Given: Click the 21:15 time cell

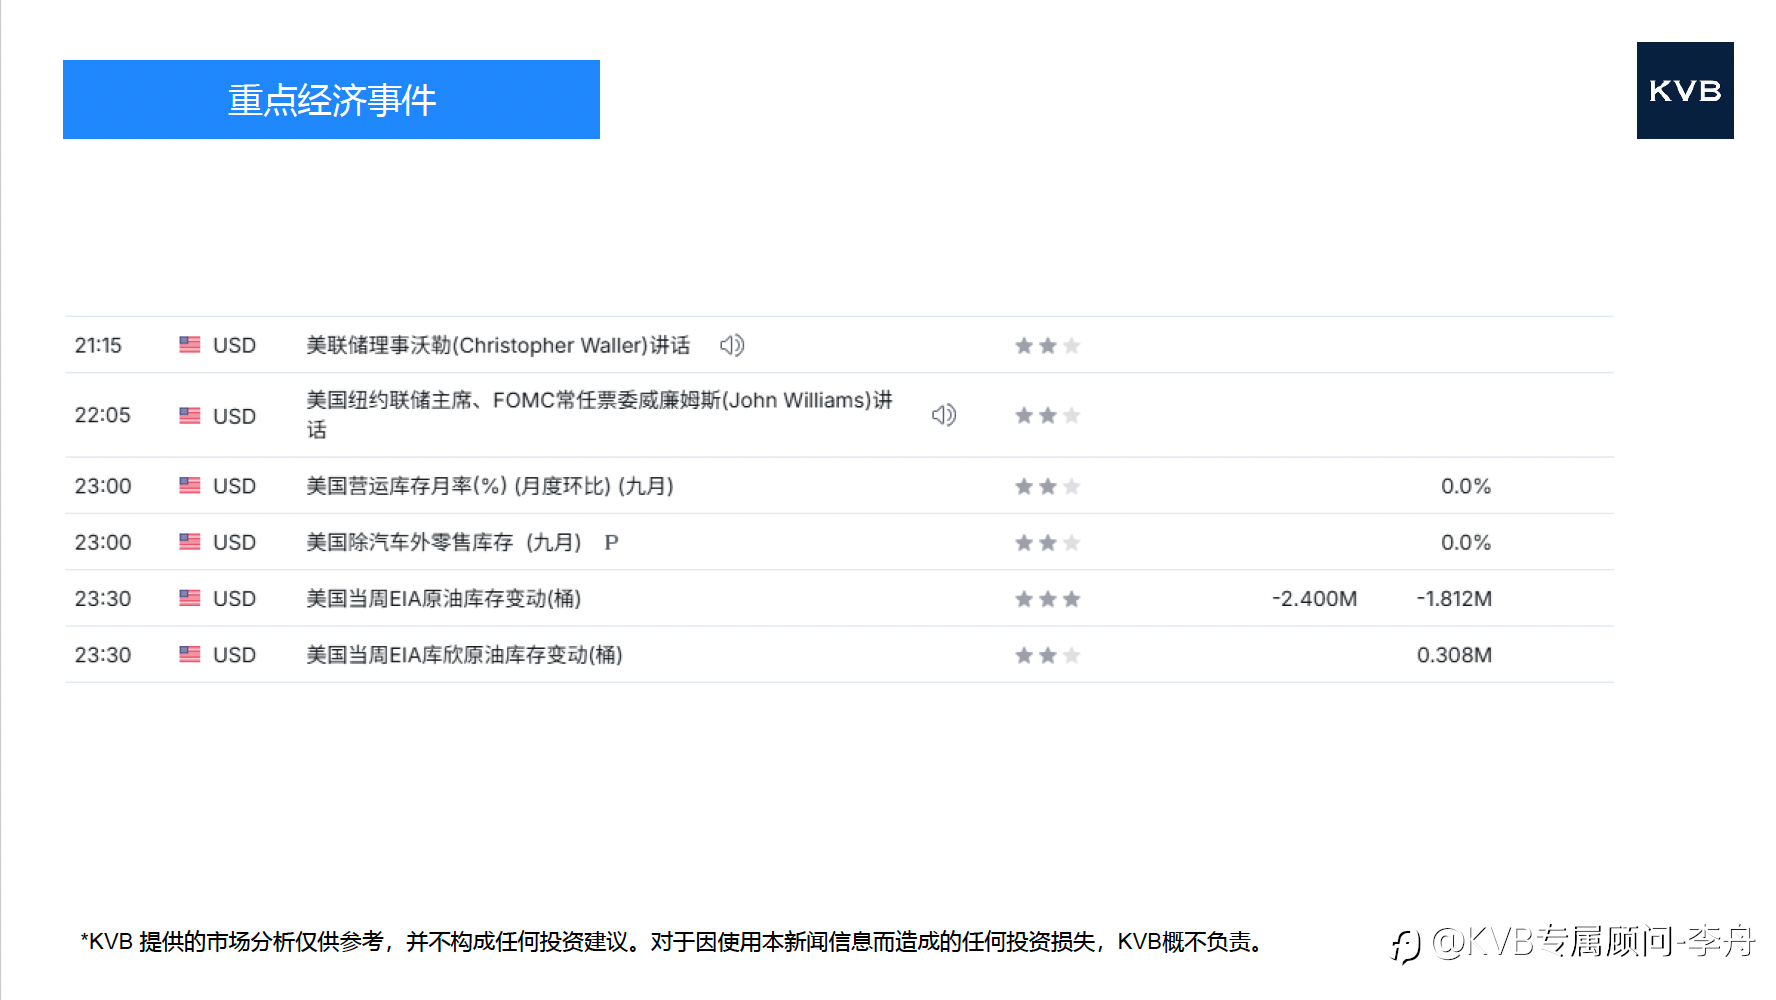Looking at the screenshot, I should point(98,345).
